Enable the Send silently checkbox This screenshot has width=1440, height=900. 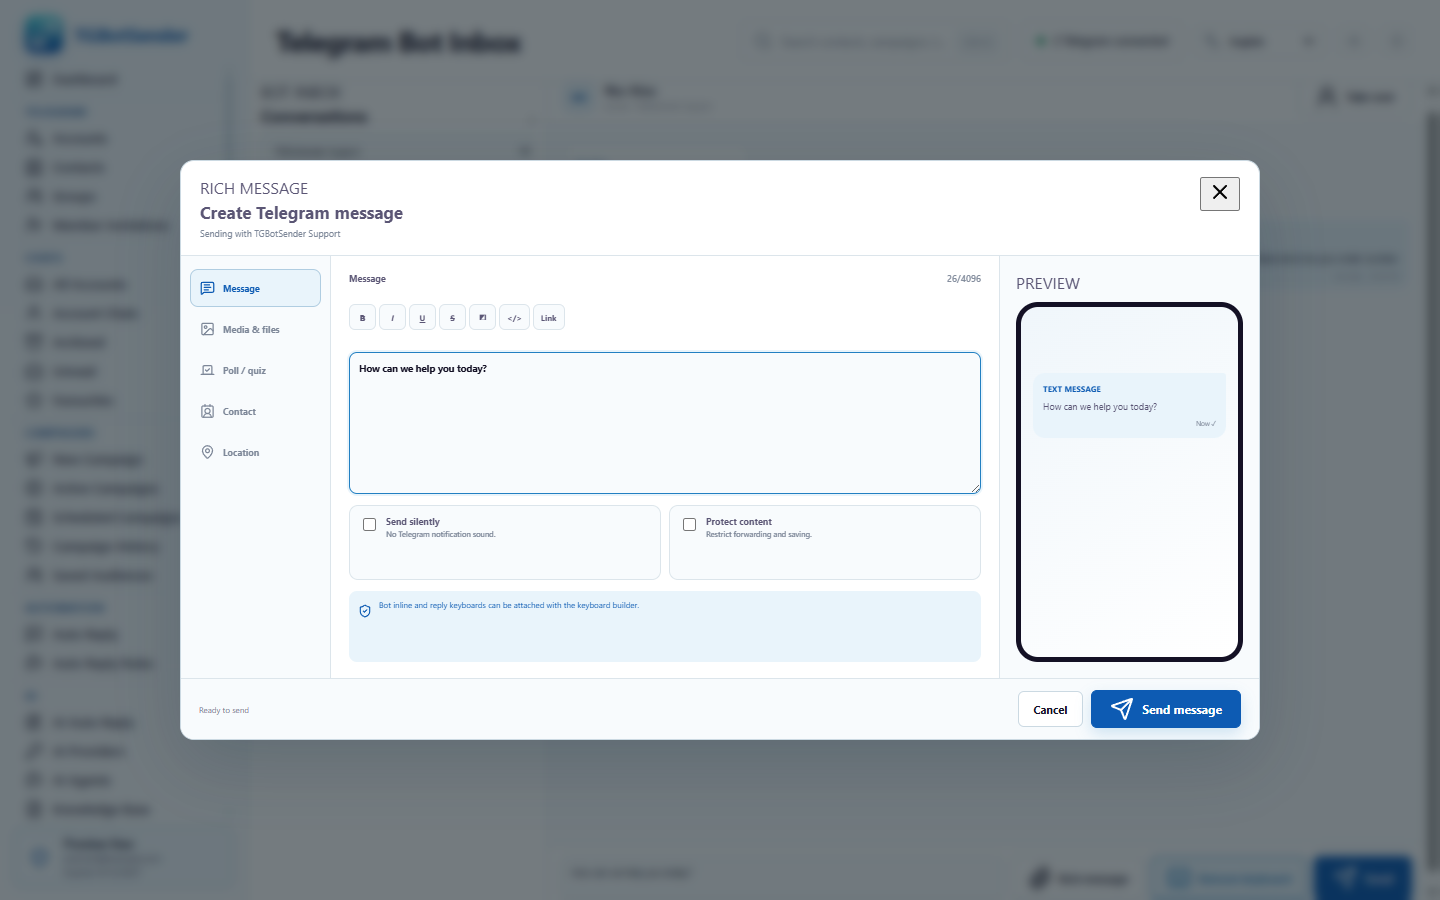369,524
